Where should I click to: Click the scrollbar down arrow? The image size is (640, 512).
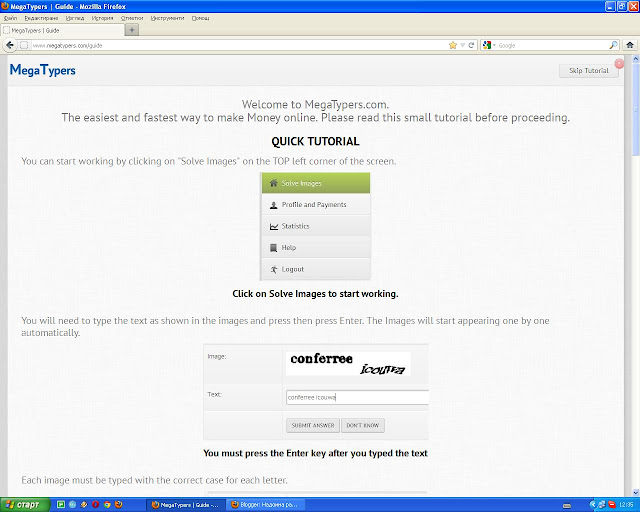tap(636, 492)
